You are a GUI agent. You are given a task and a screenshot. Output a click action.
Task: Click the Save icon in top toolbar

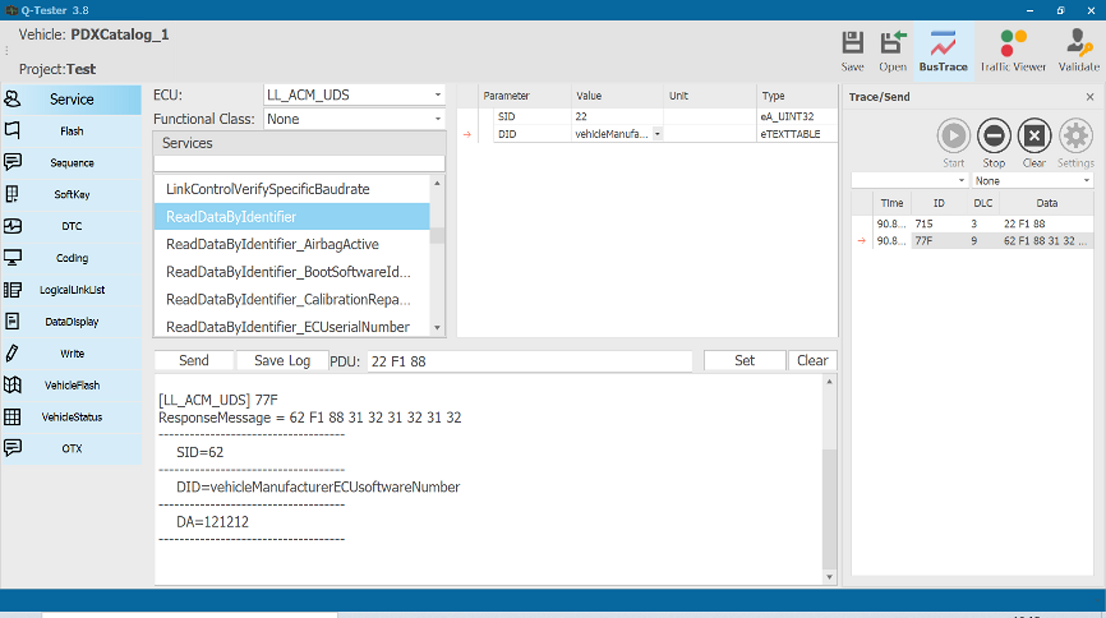click(852, 50)
